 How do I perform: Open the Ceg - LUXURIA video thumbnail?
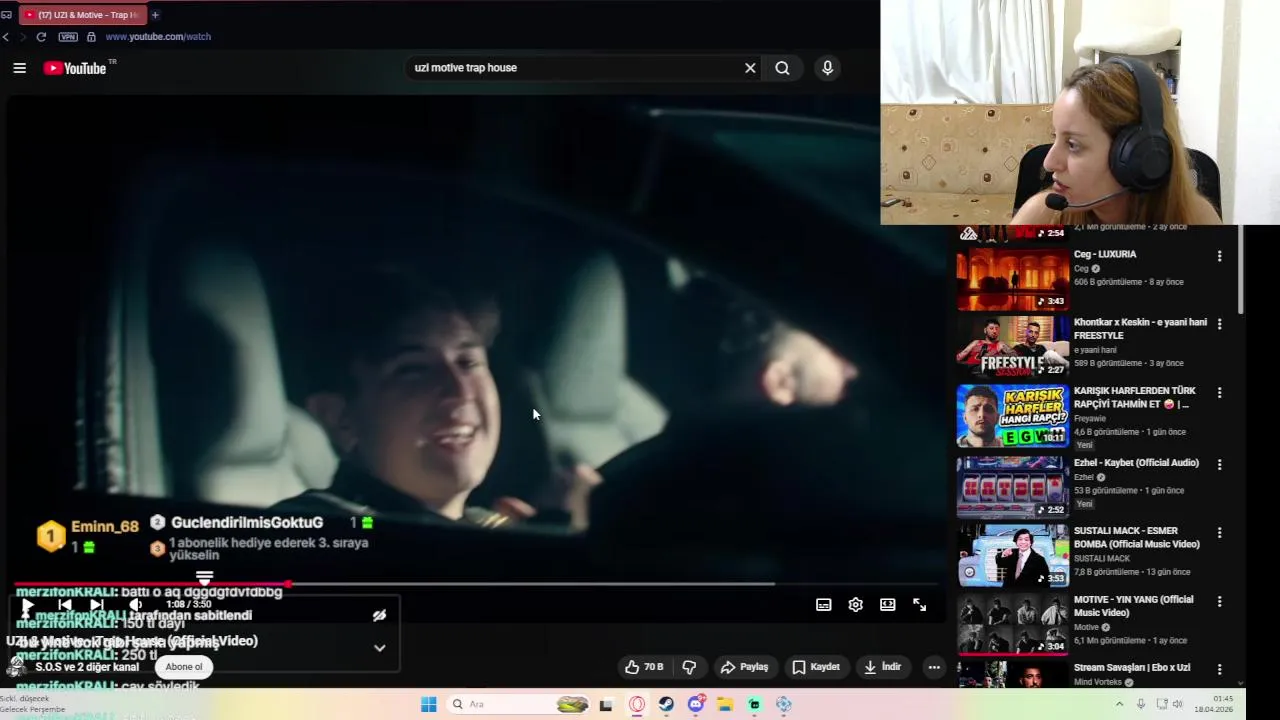(x=1013, y=279)
